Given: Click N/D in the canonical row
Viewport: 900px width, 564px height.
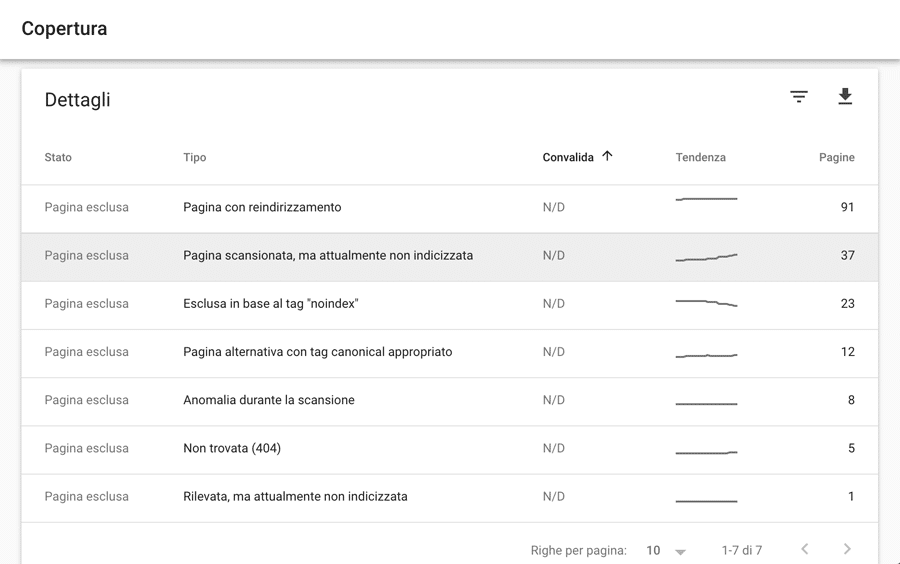Looking at the screenshot, I should (x=554, y=352).
